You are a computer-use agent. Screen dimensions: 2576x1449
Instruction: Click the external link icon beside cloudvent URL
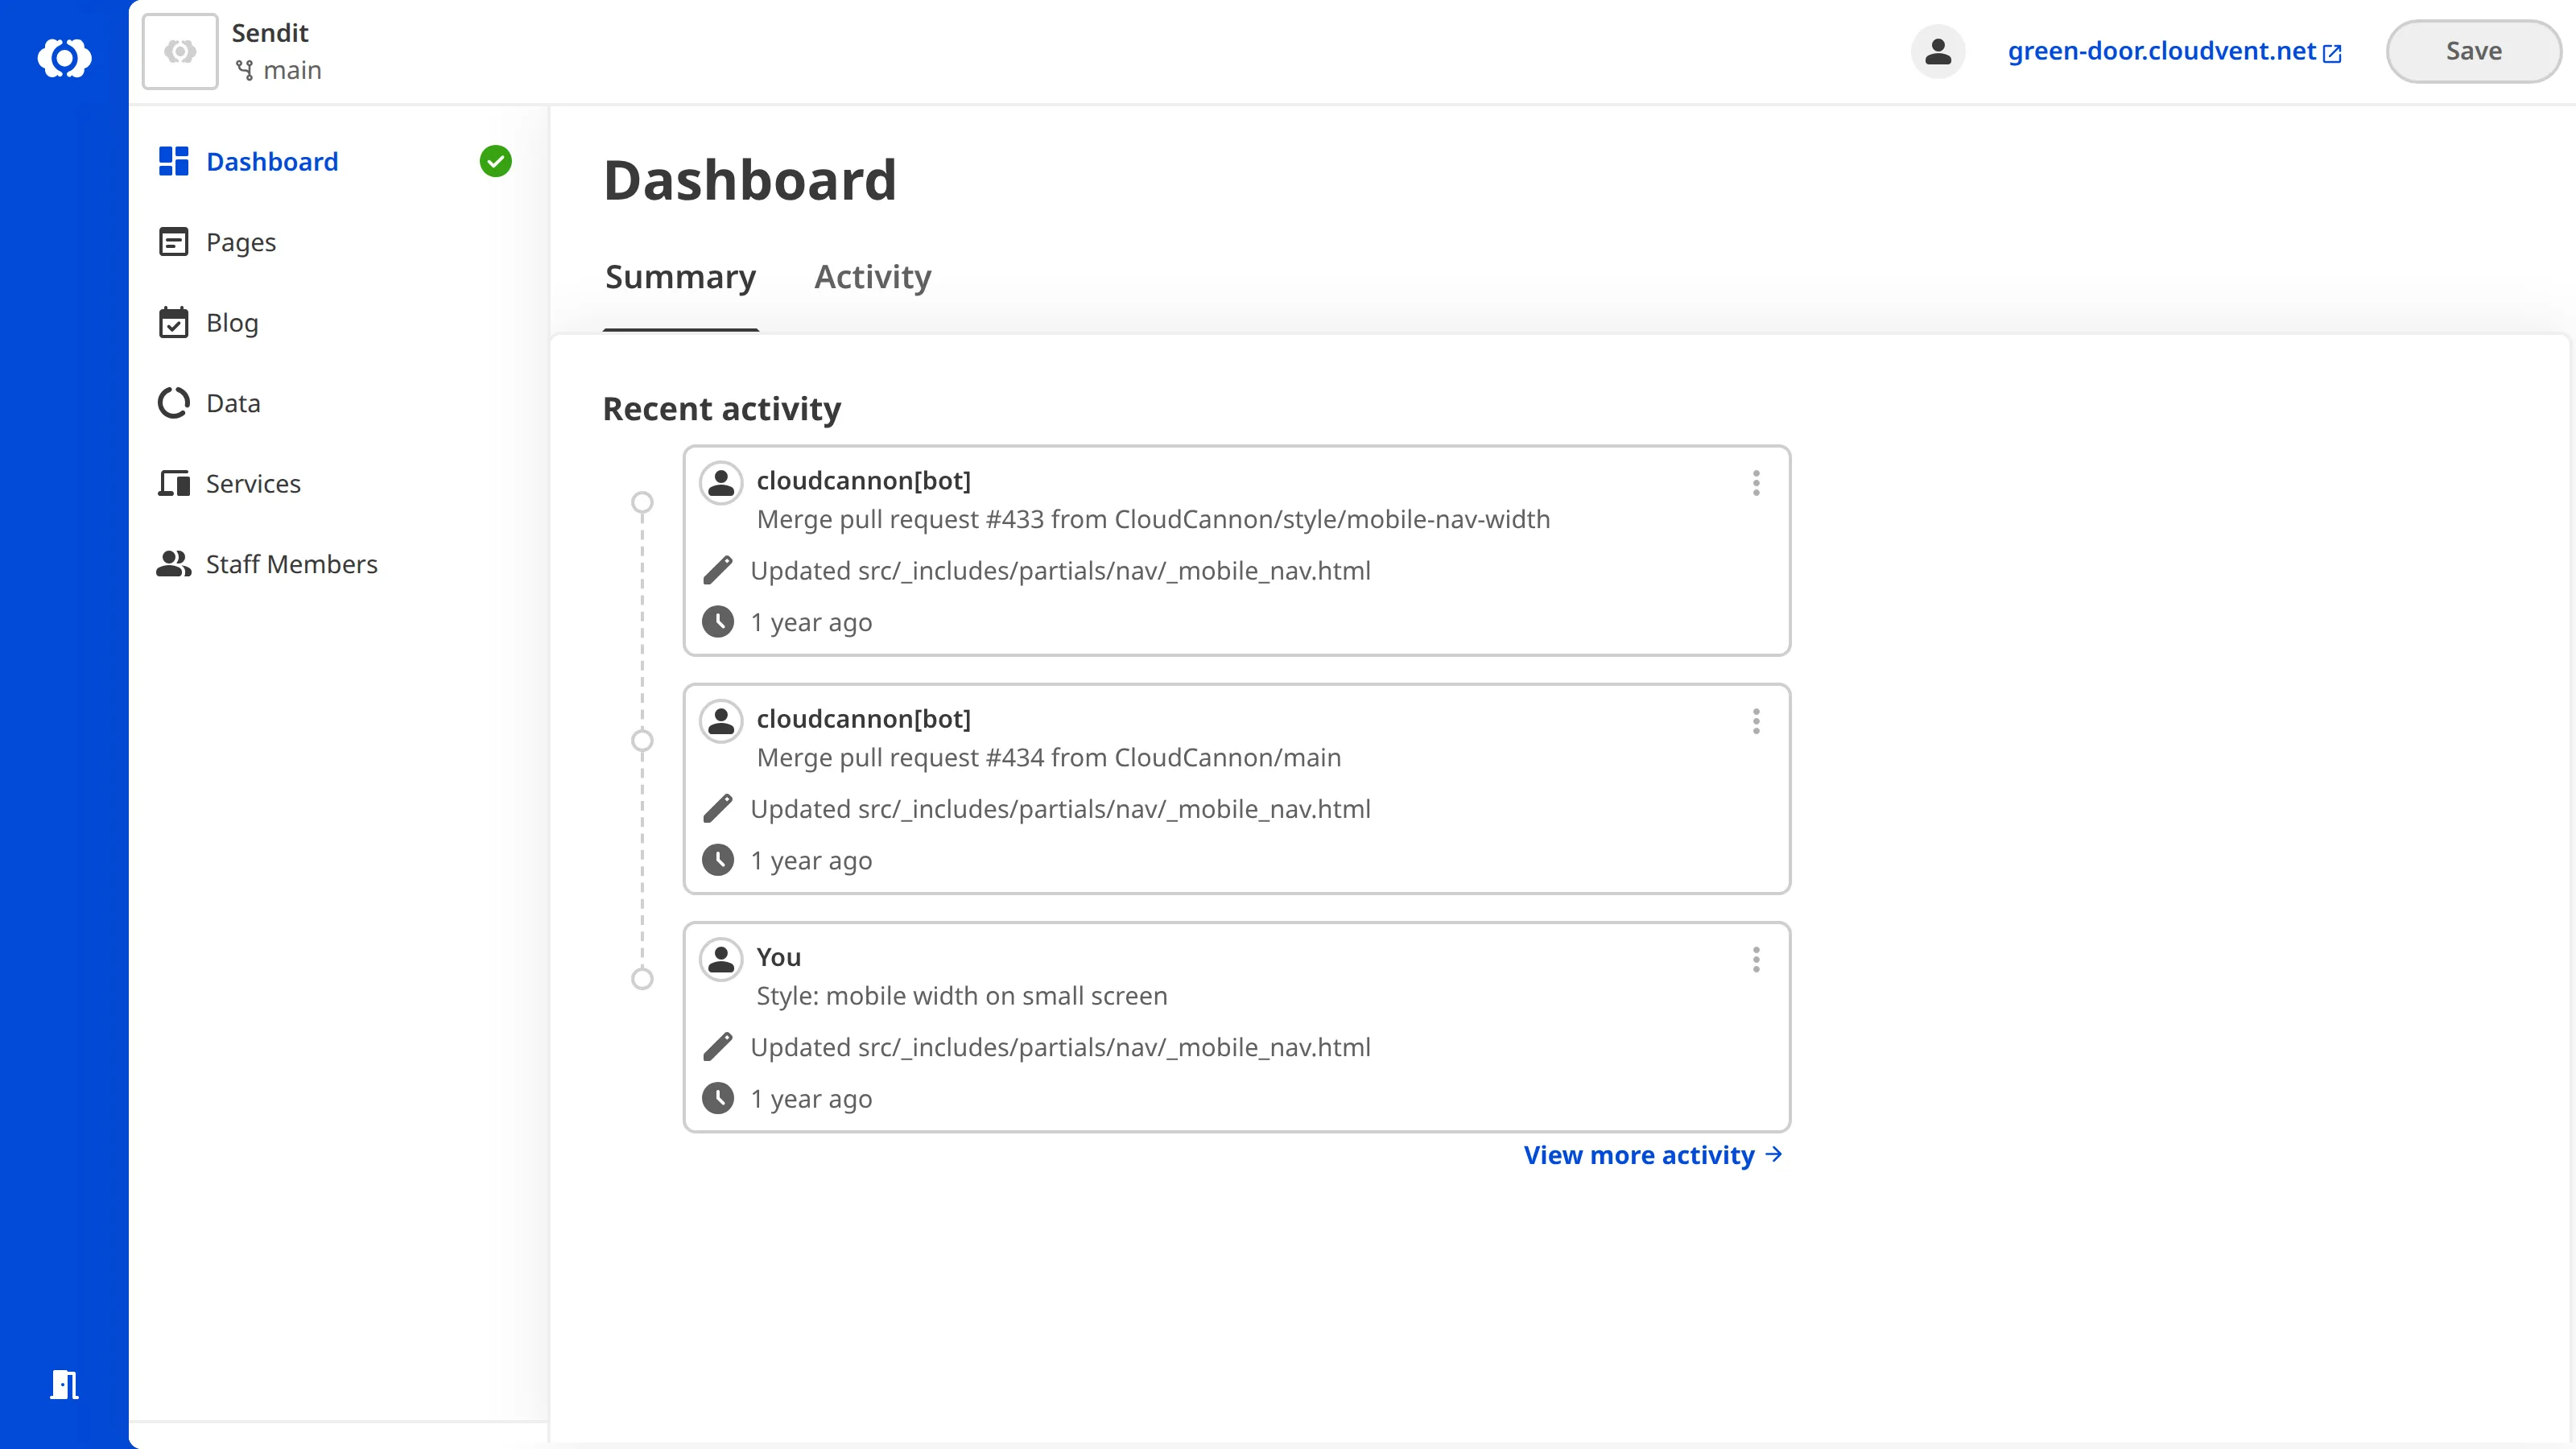tap(2332, 54)
